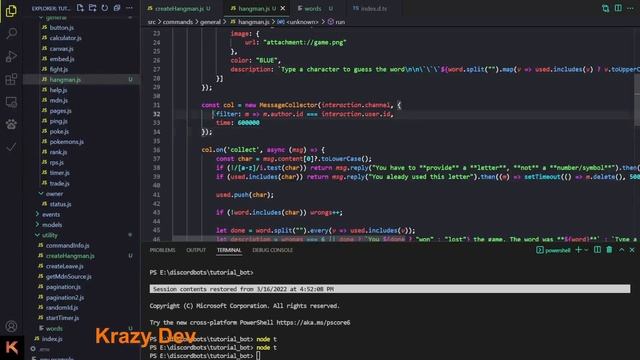The image size is (640, 360).
Task: Create a new folder in Explorer
Action: point(93,8)
